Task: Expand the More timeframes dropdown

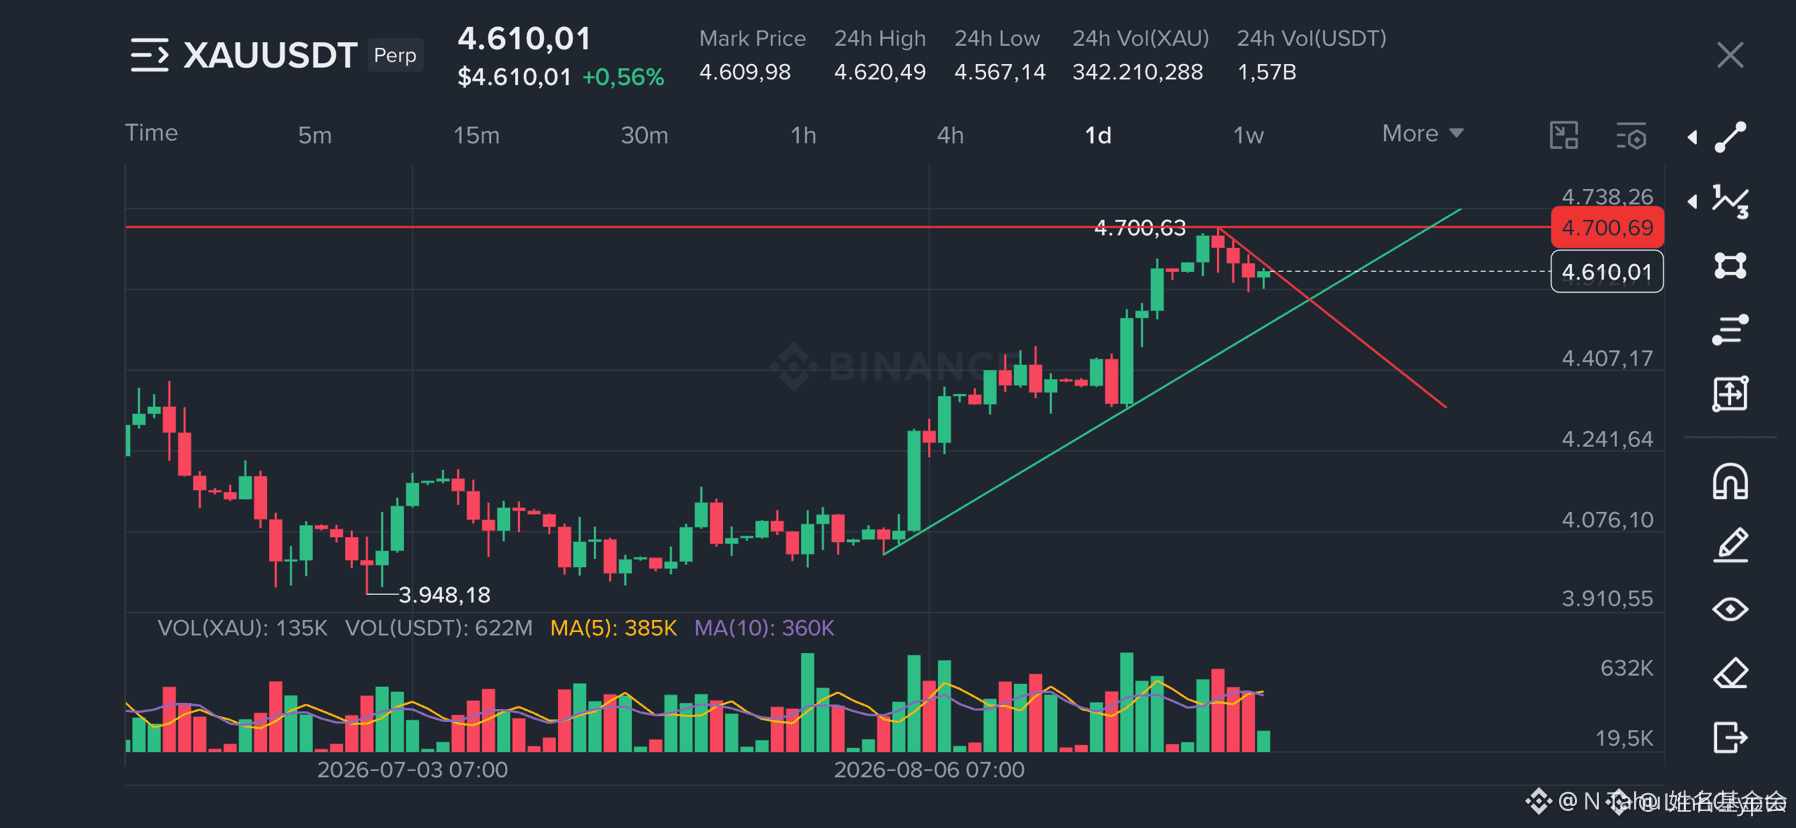Action: (1422, 134)
